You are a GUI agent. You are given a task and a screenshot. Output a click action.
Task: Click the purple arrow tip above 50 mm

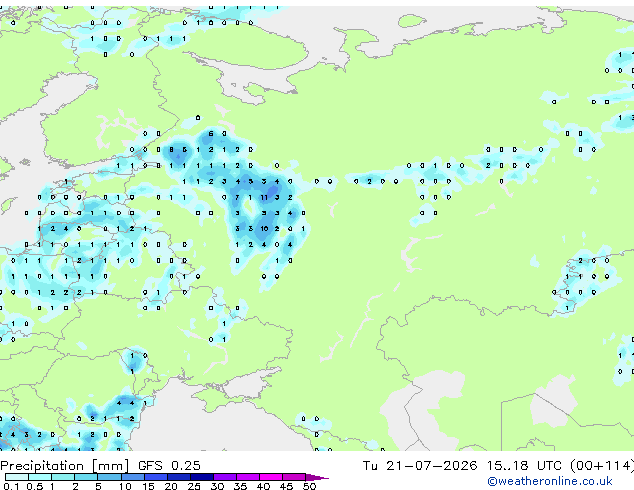pyautogui.click(x=317, y=477)
